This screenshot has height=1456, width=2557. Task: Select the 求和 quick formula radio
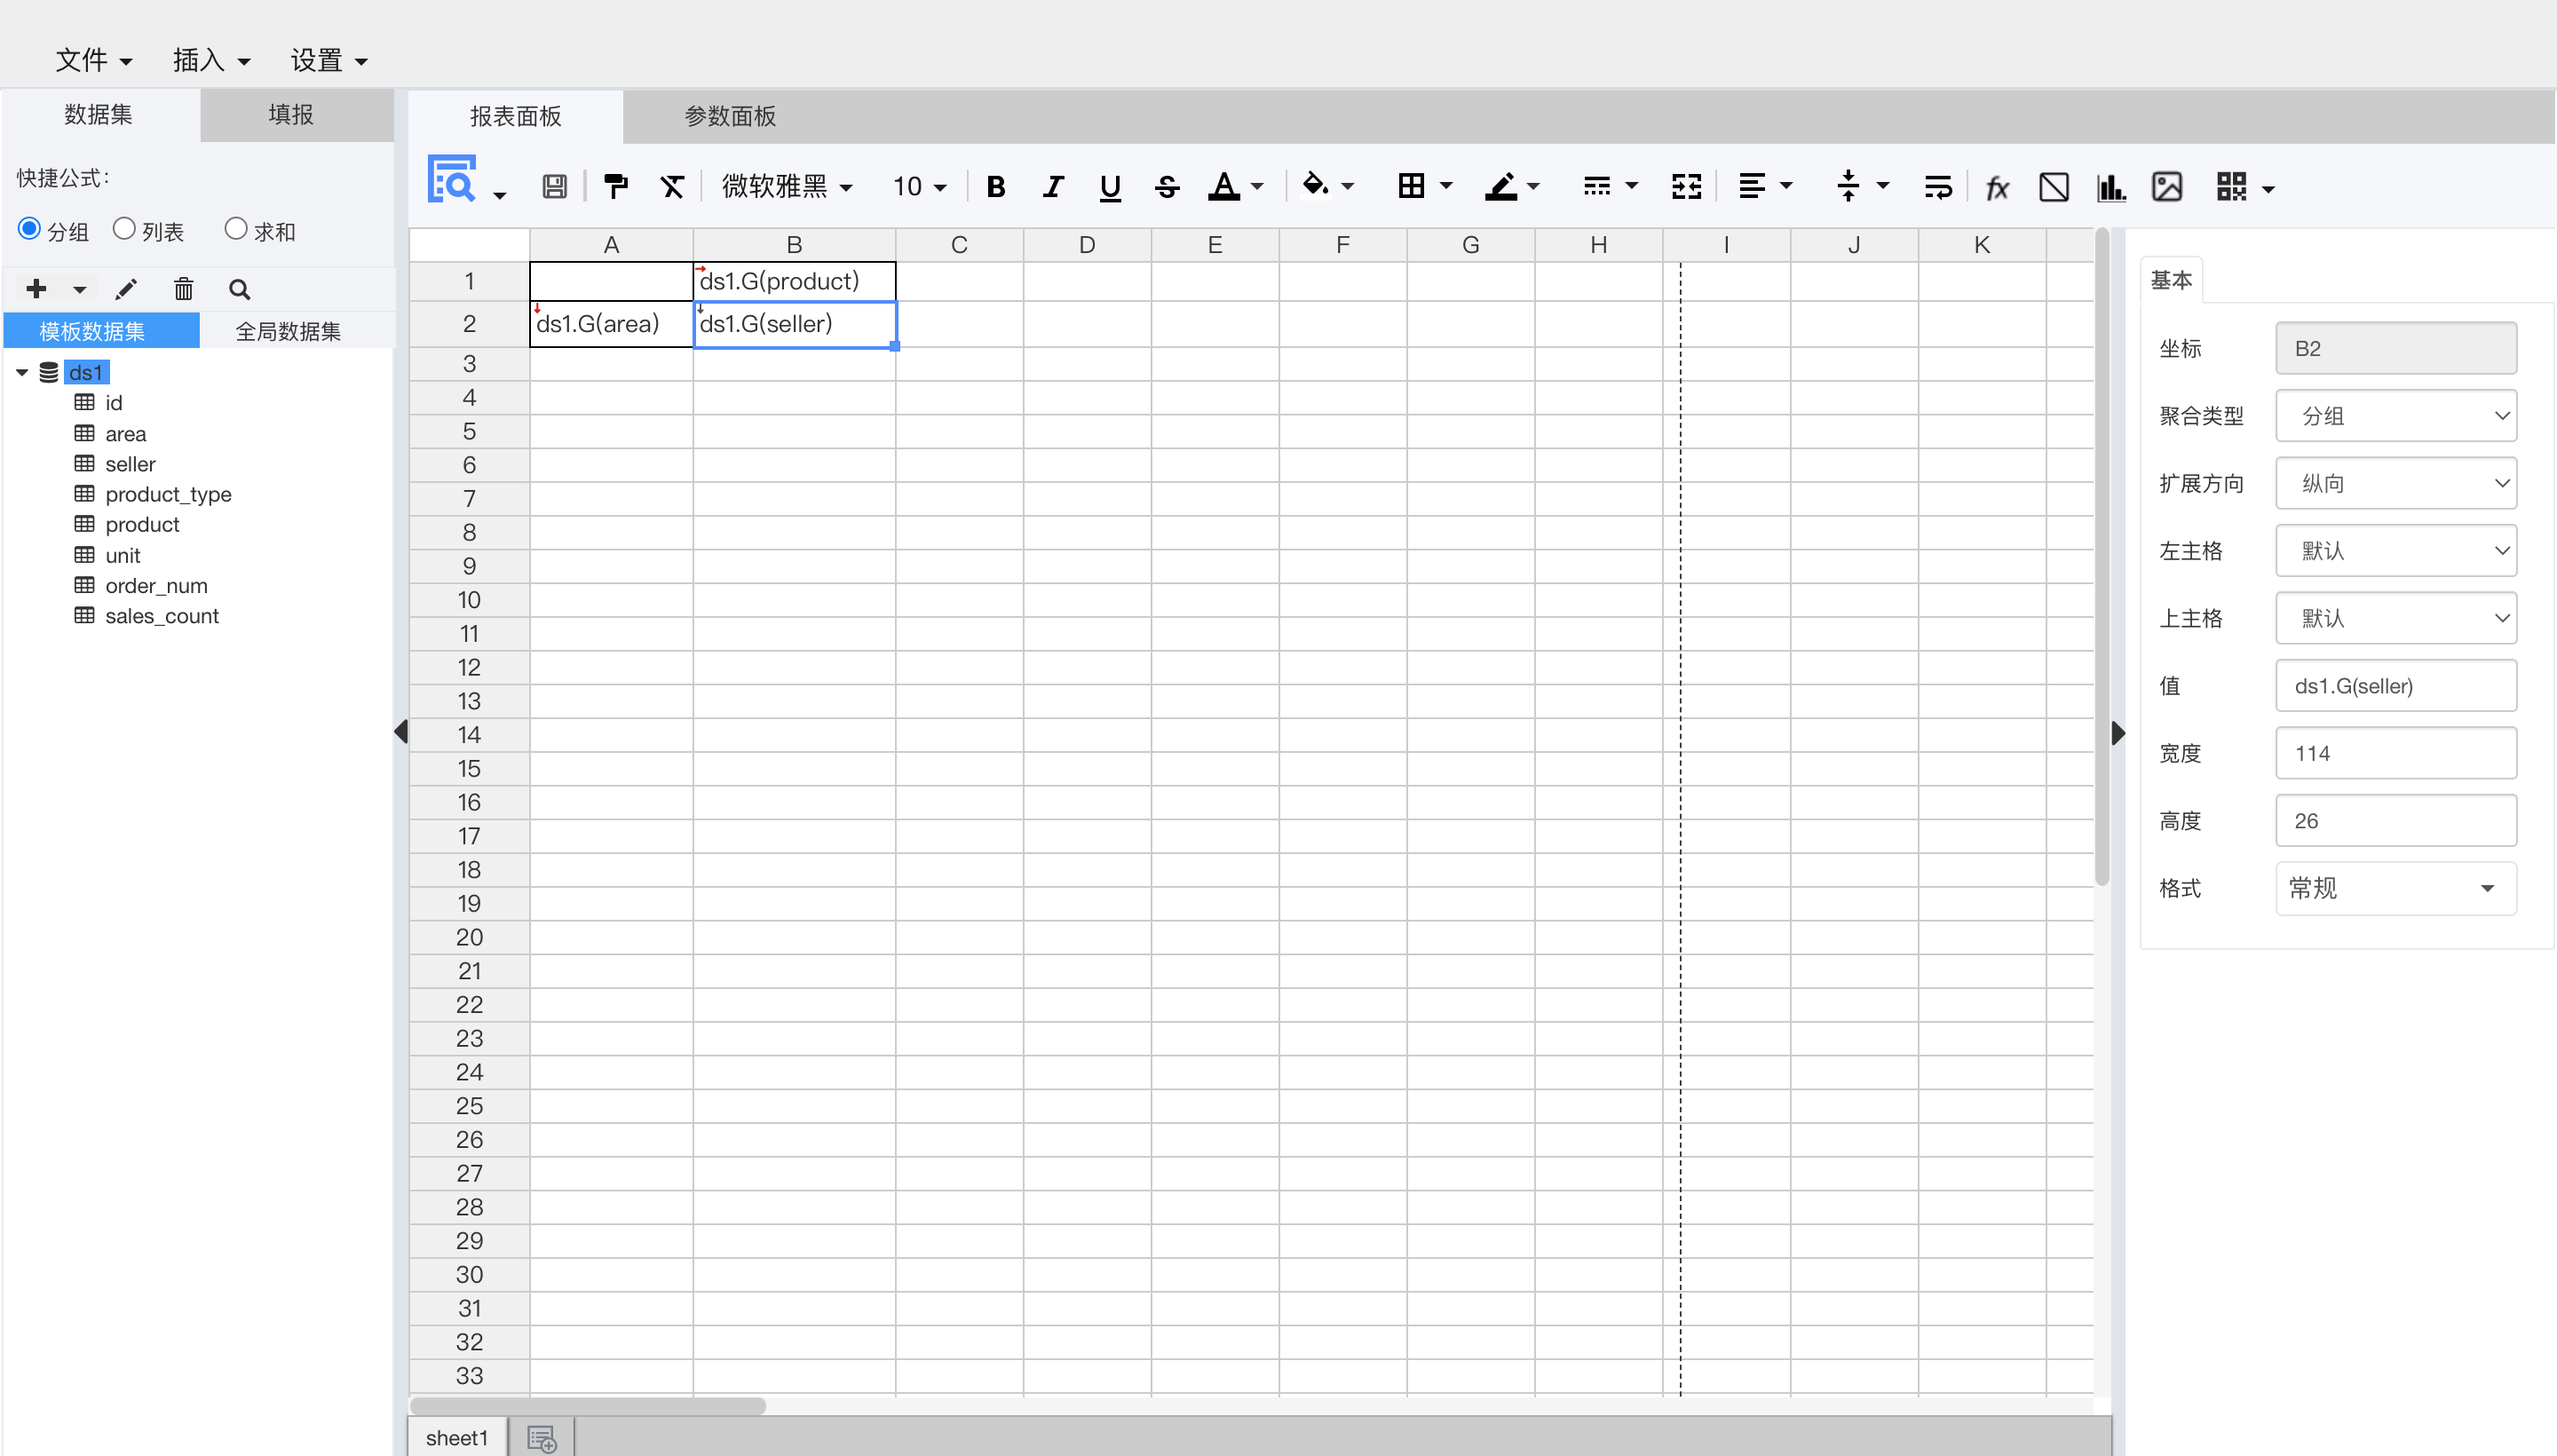pyautogui.click(x=236, y=229)
